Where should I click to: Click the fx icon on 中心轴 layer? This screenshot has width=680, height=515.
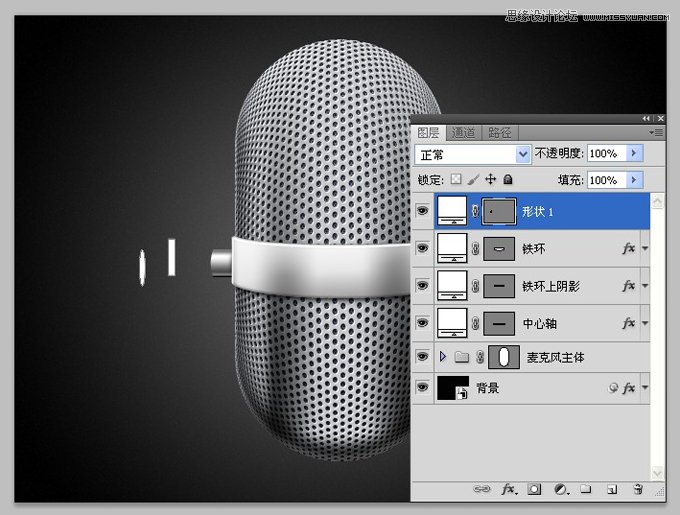[x=629, y=323]
